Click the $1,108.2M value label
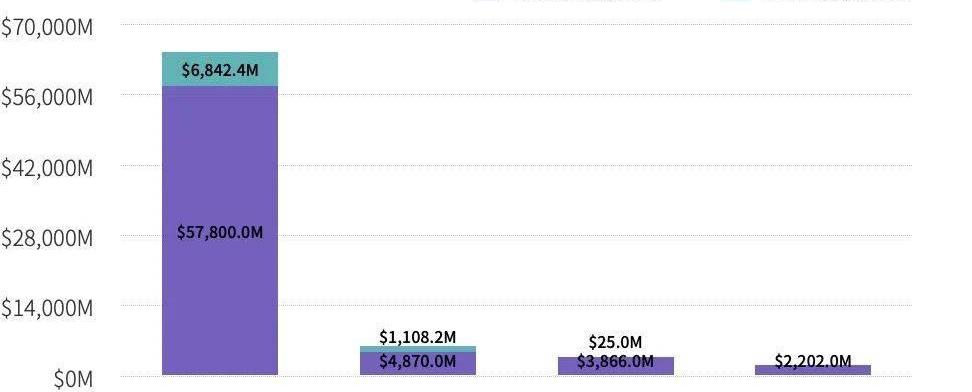Screen dimensions: 972x392 pyautogui.click(x=418, y=337)
